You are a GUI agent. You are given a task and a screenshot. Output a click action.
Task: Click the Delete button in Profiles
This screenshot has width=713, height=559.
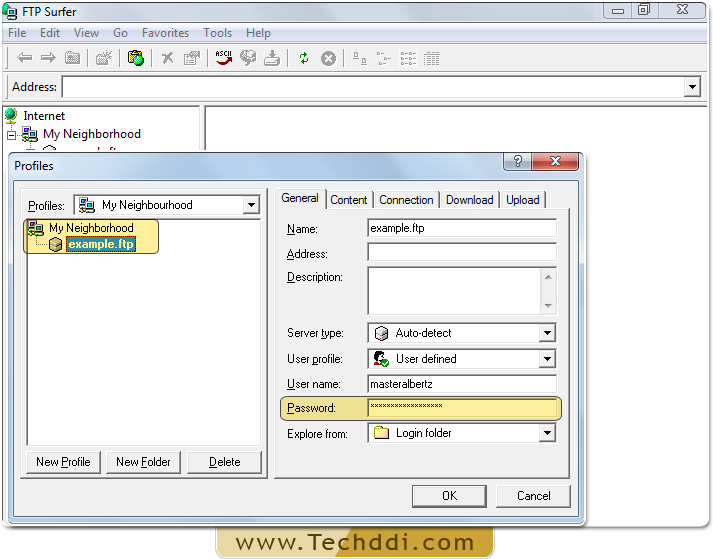pyautogui.click(x=225, y=462)
